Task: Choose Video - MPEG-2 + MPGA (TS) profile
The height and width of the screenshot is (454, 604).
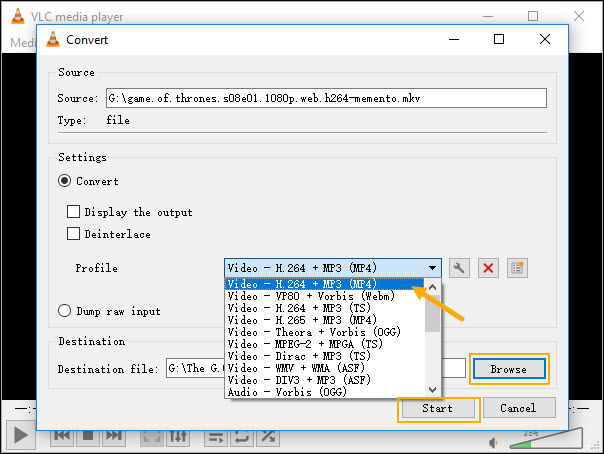Action: pos(324,344)
